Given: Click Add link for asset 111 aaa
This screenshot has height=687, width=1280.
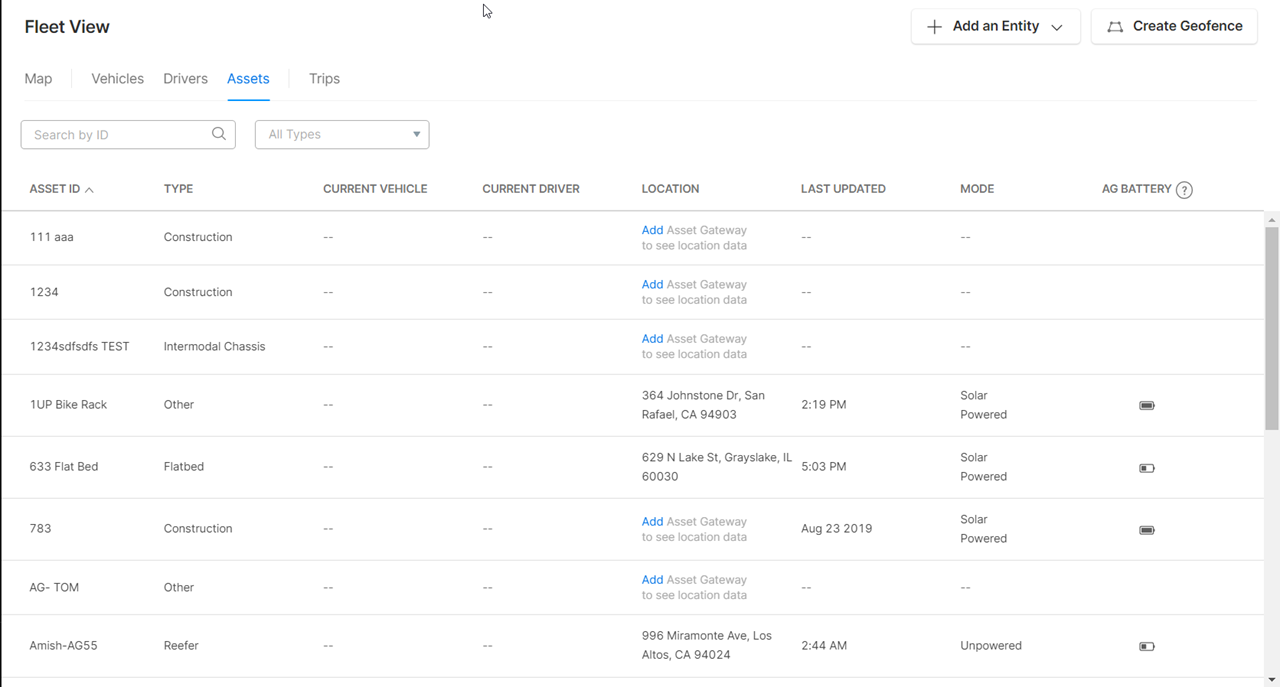Looking at the screenshot, I should [x=652, y=230].
